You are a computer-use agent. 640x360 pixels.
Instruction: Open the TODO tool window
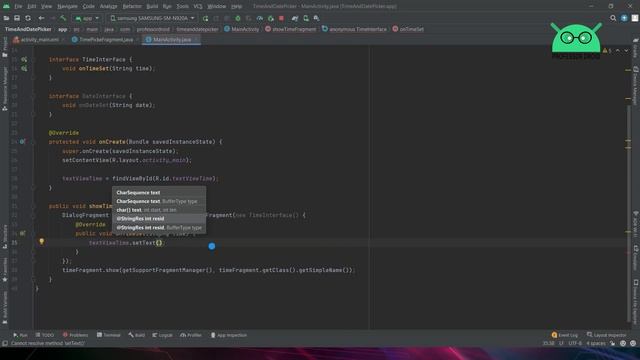tap(44, 335)
